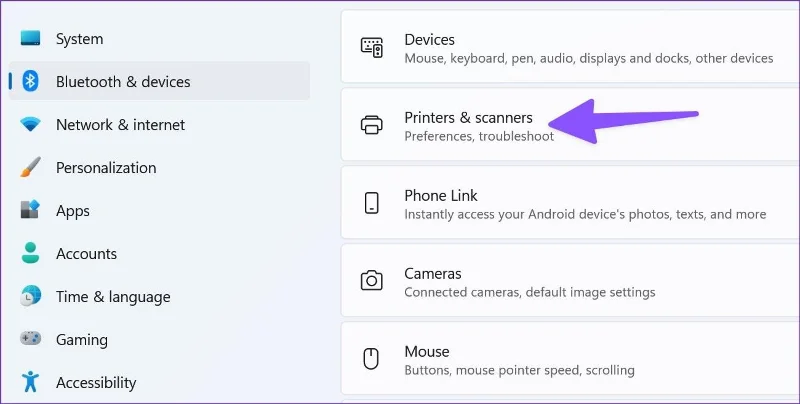Open Phone Link settings row
Viewport: 800px width, 404px height.
coord(570,203)
